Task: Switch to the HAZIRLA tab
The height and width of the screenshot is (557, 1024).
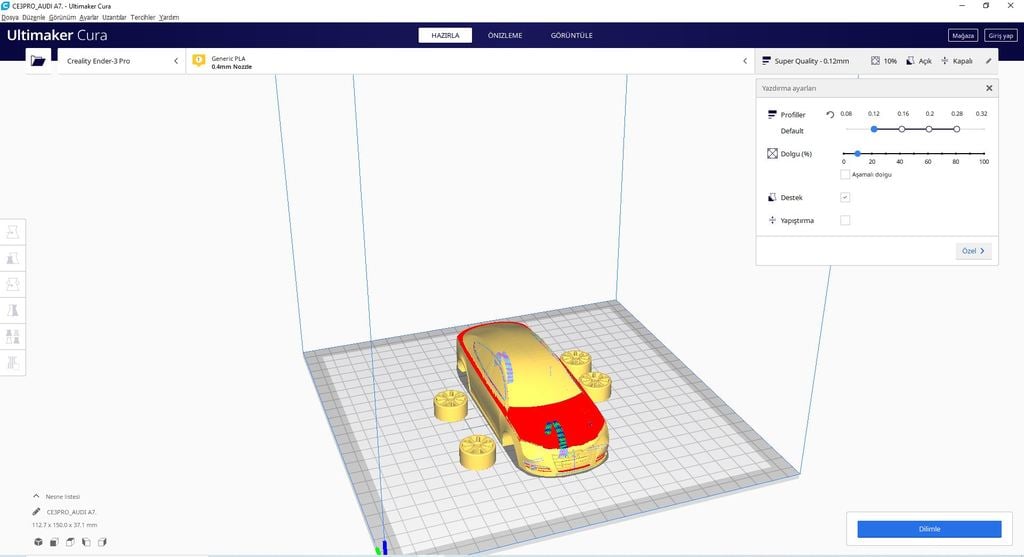Action: [x=445, y=35]
